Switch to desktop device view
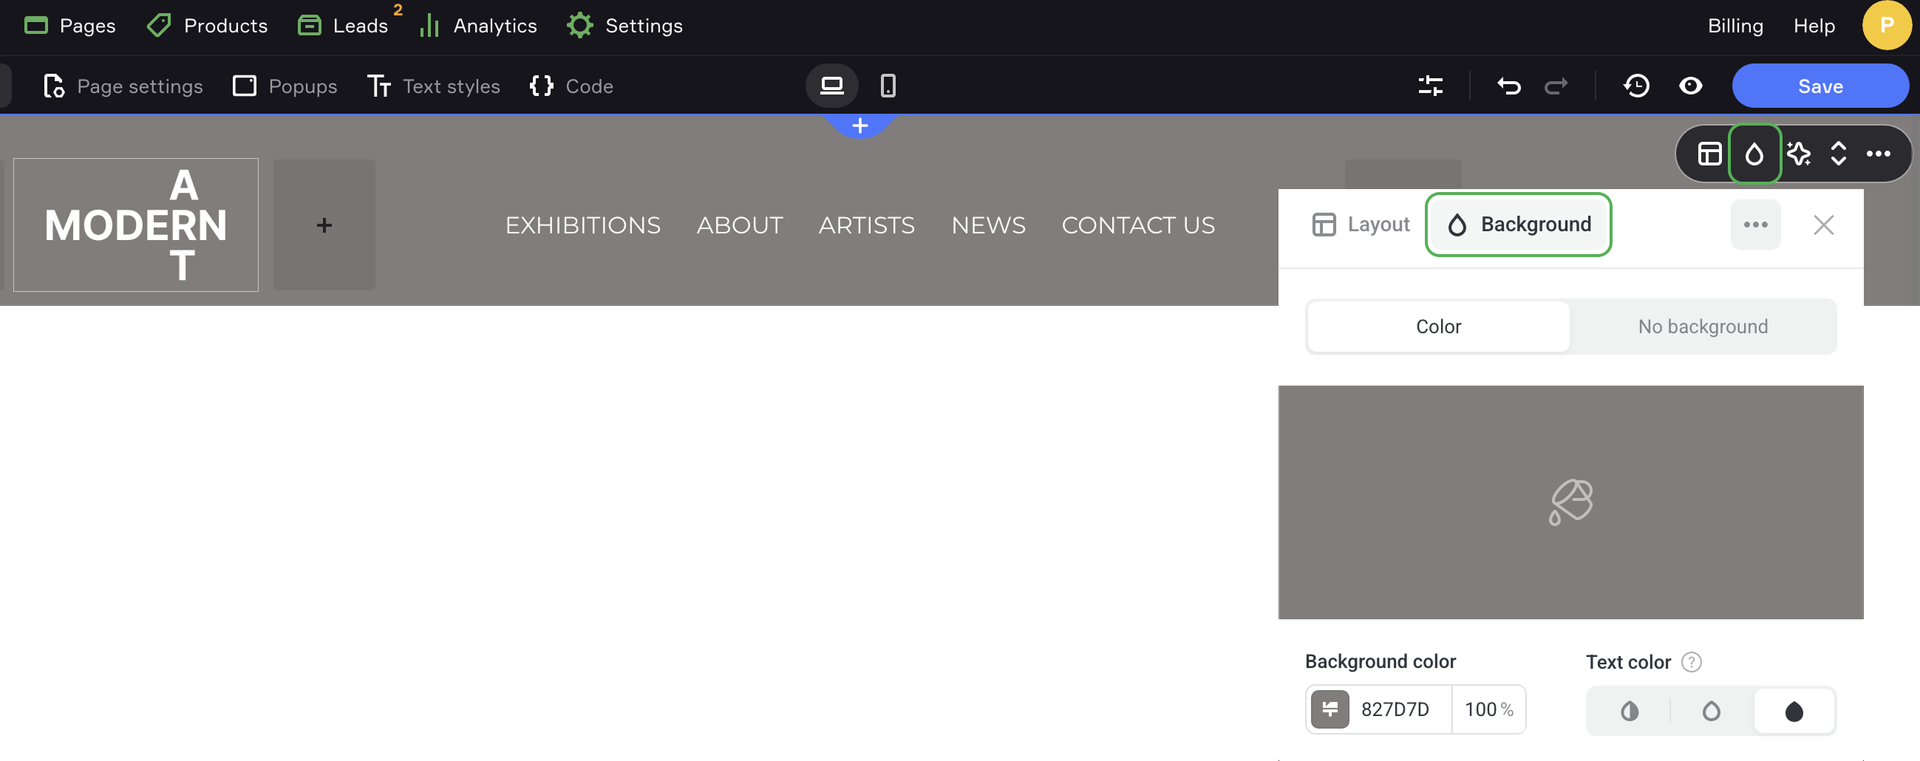This screenshot has height=761, width=1920. pos(832,86)
